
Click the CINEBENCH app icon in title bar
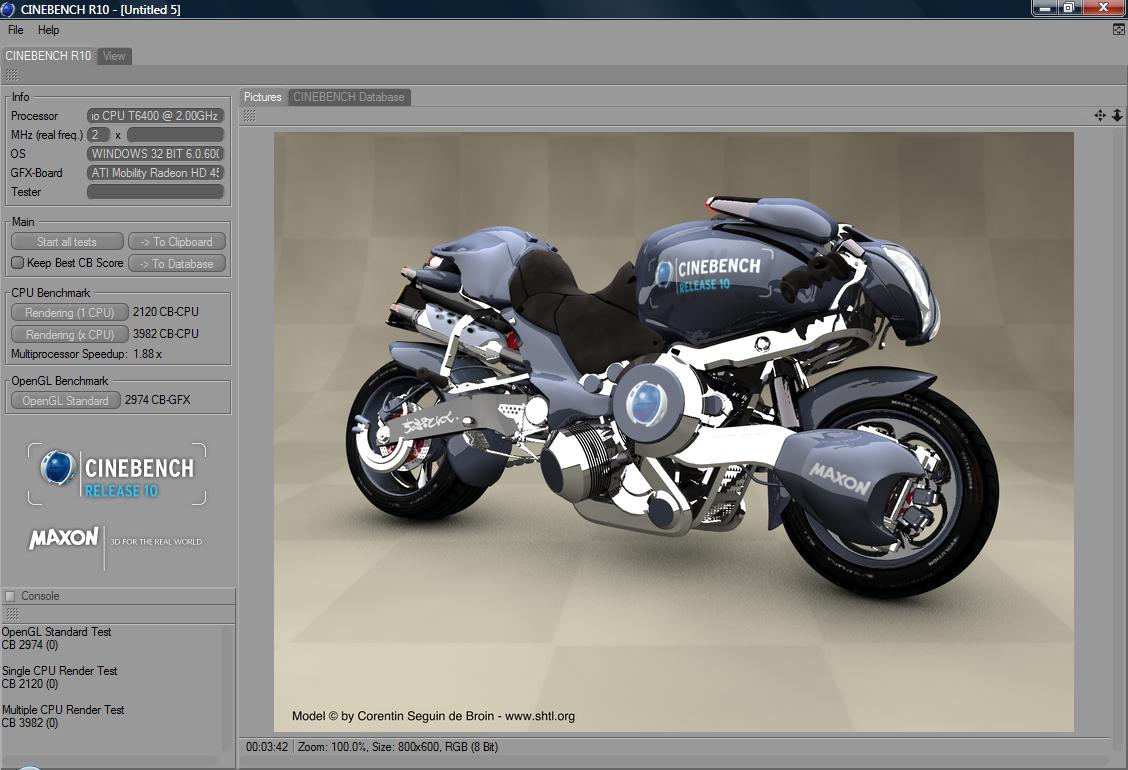pyautogui.click(x=8, y=9)
